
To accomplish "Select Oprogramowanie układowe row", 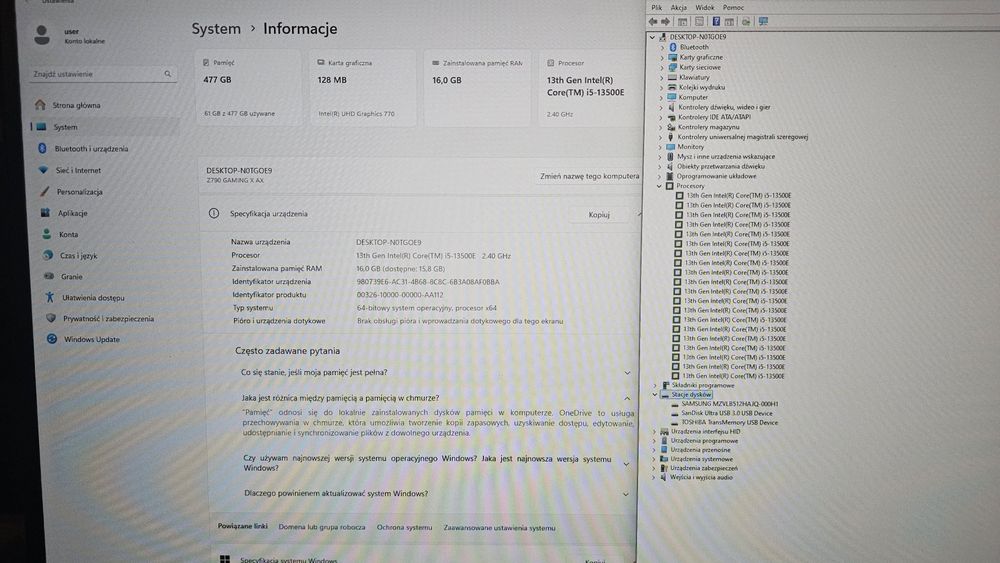I will point(716,176).
